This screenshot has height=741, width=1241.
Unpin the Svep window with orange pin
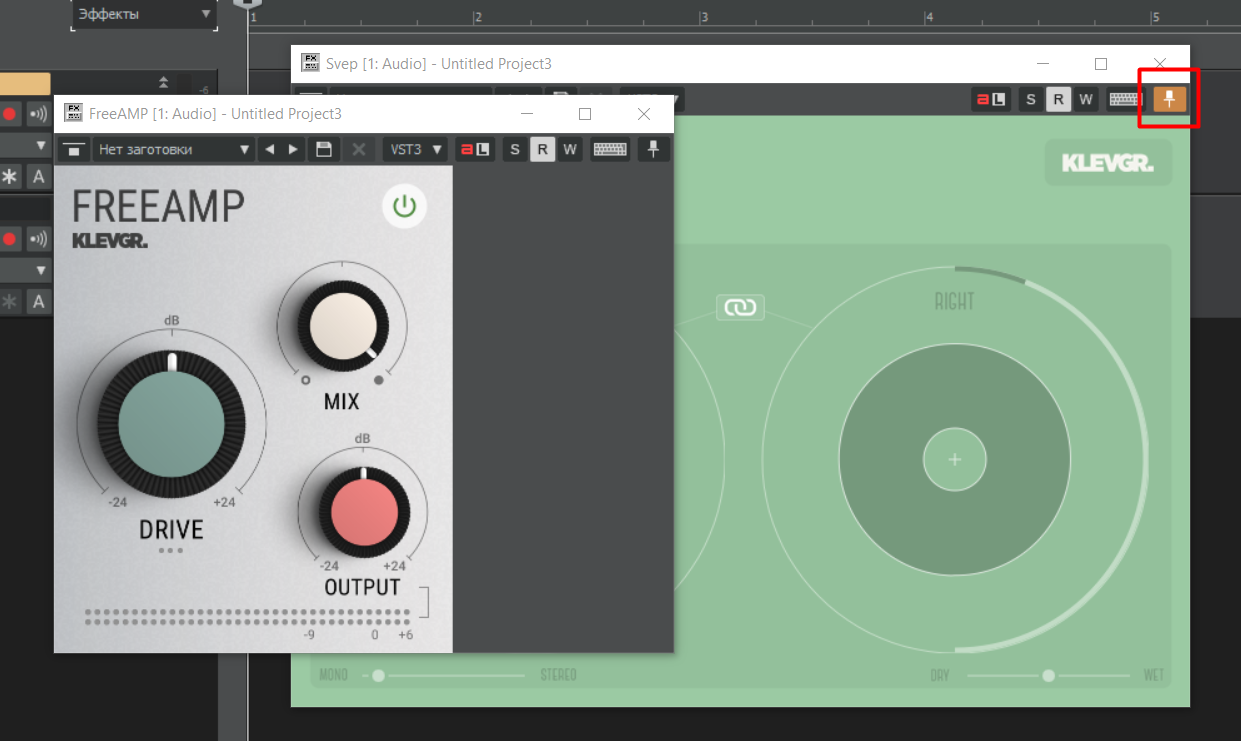[1170, 99]
